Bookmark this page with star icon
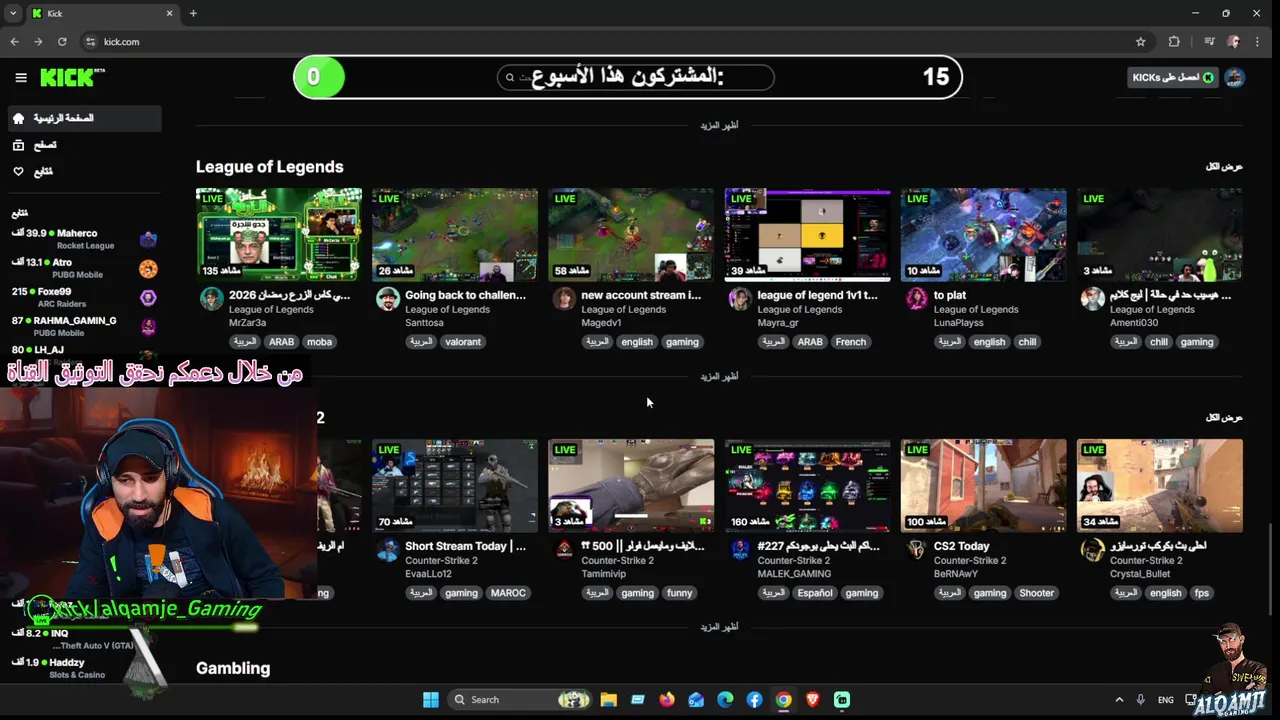Viewport: 1280px width, 720px height. [x=1140, y=42]
